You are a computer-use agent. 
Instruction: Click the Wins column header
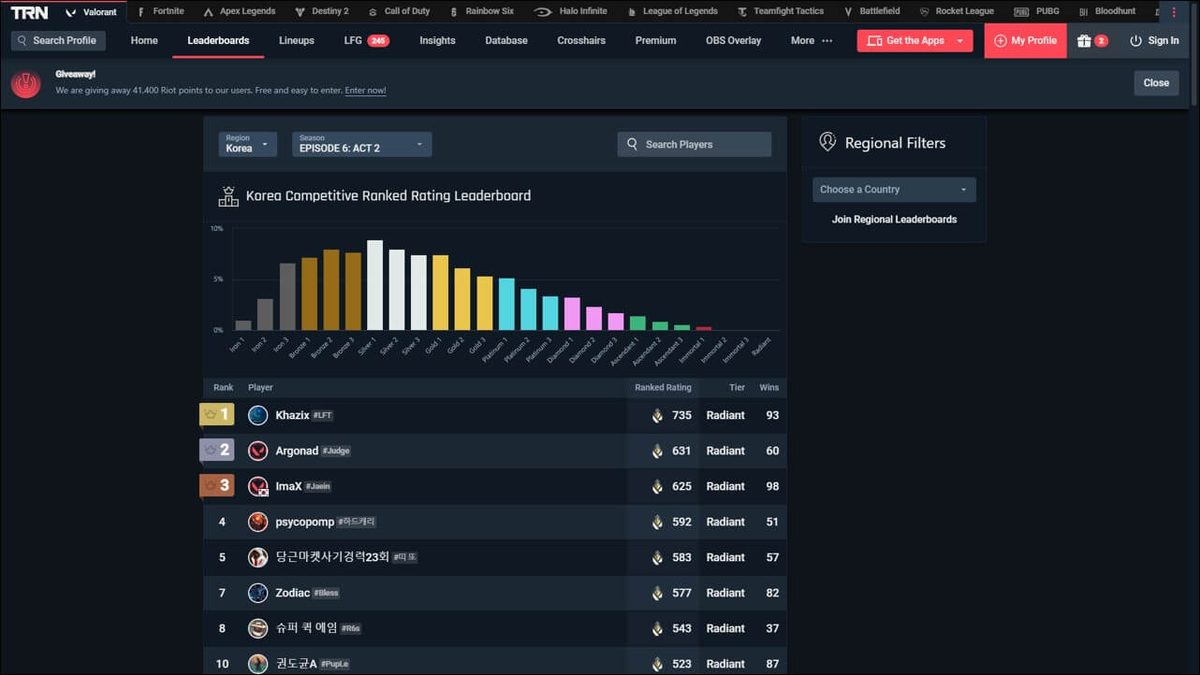pyautogui.click(x=769, y=388)
